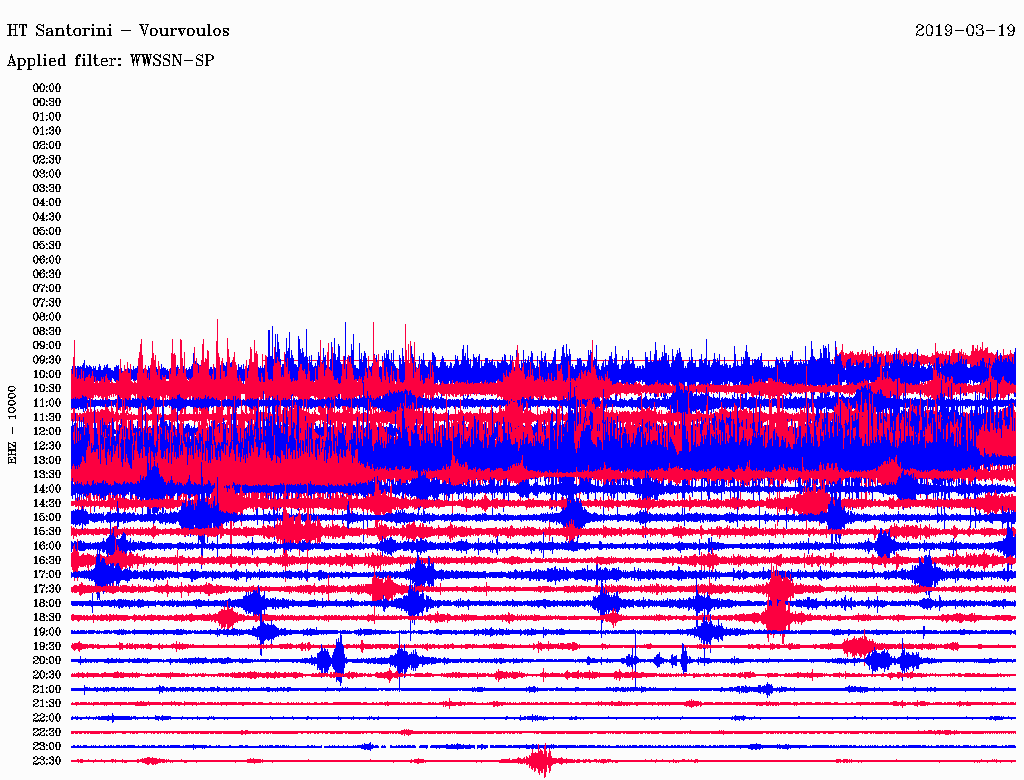The image size is (1024, 780).
Task: Click the 06:30 time label
Action: (47, 274)
